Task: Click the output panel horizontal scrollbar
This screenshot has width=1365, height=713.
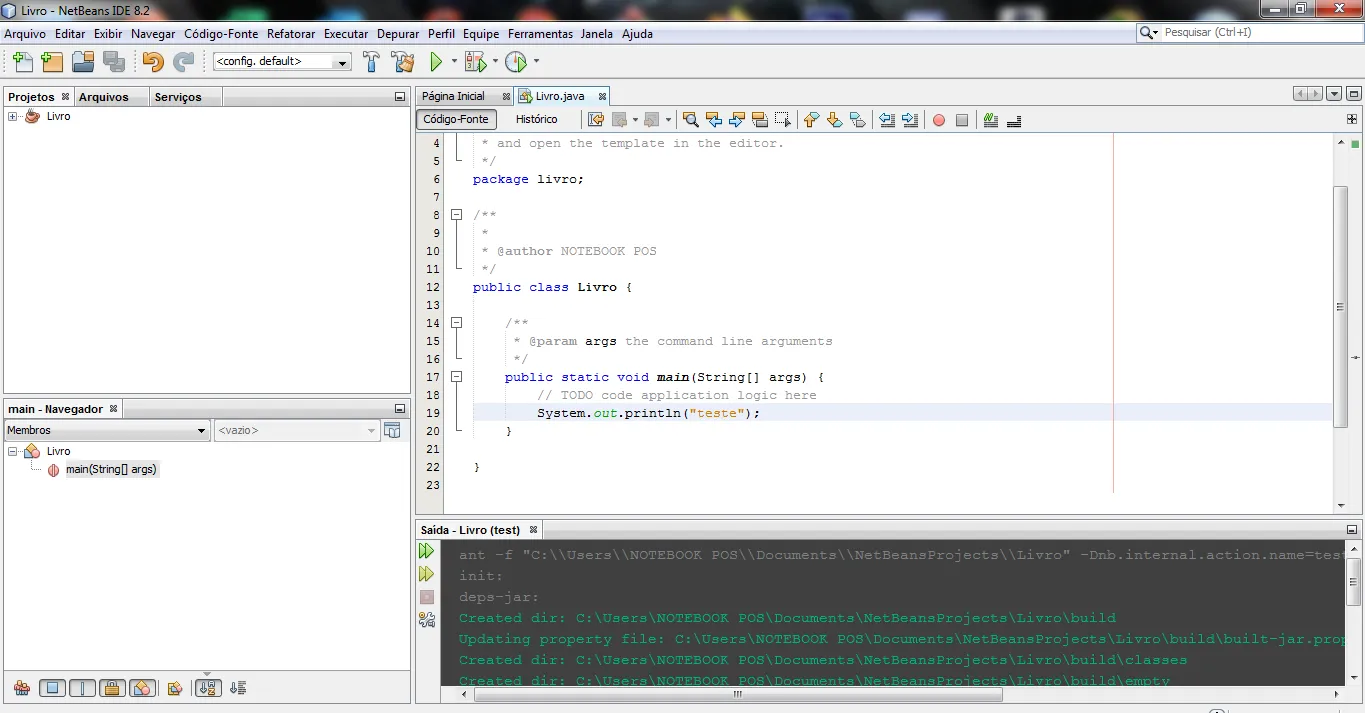Action: click(738, 694)
